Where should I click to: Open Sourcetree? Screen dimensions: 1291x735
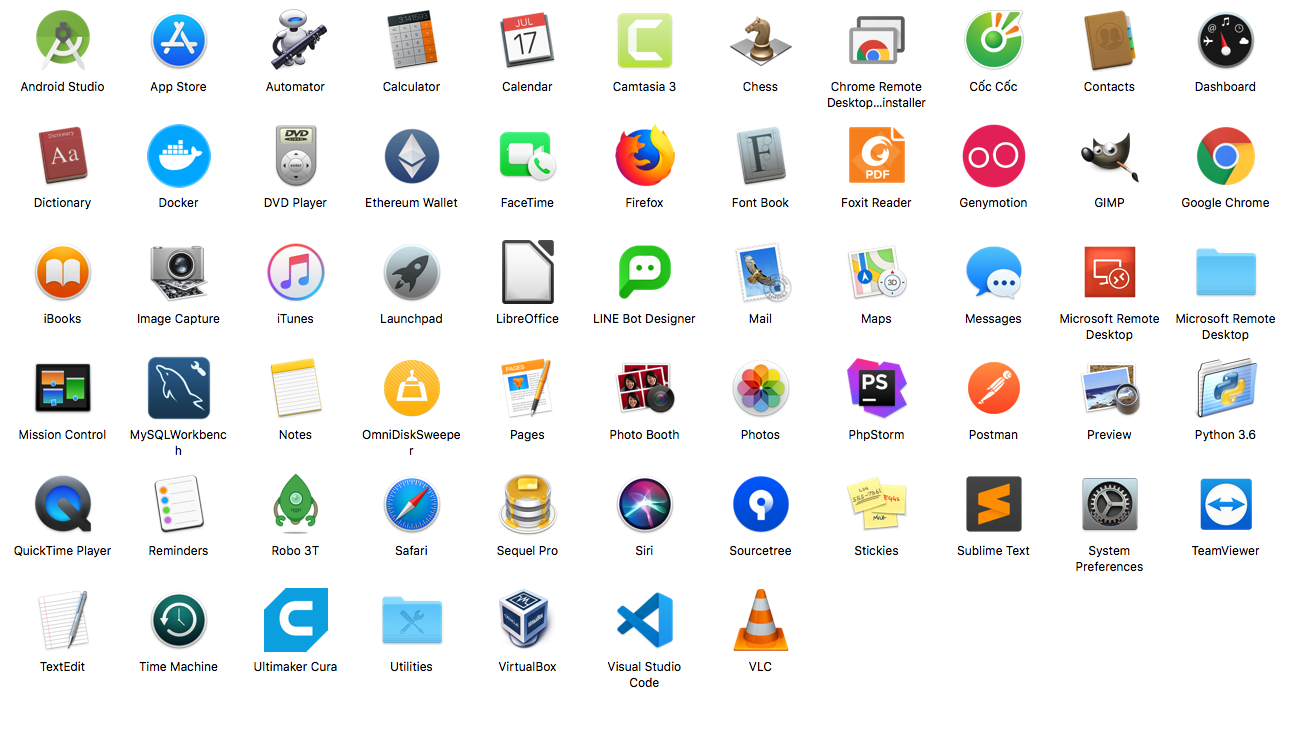point(760,504)
